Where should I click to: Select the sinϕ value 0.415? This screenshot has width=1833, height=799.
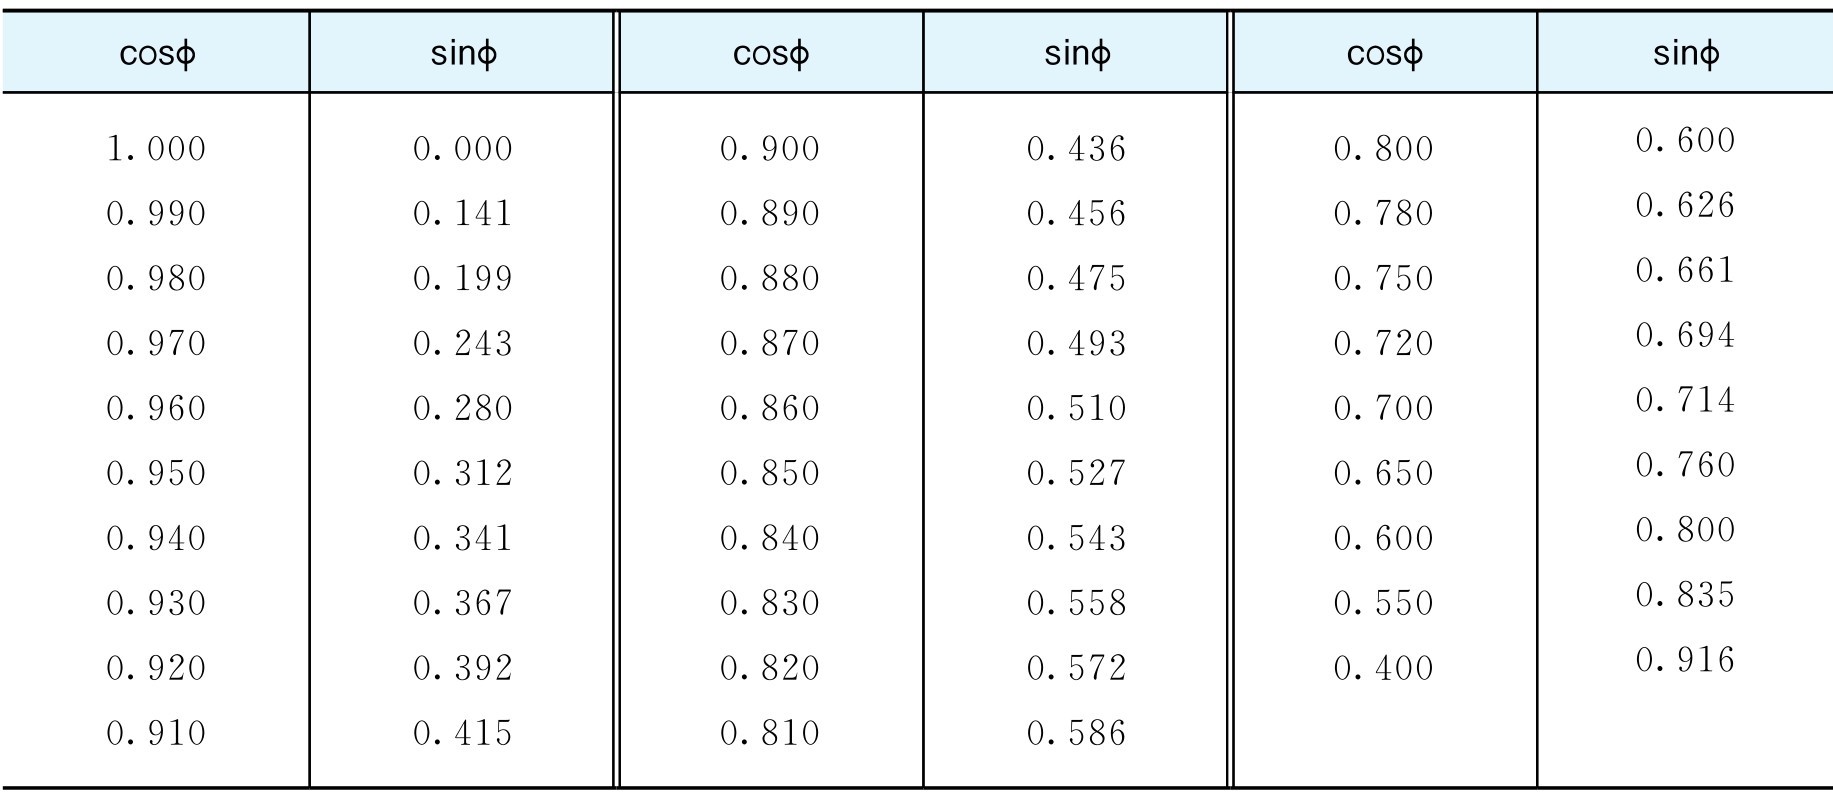coord(463,733)
